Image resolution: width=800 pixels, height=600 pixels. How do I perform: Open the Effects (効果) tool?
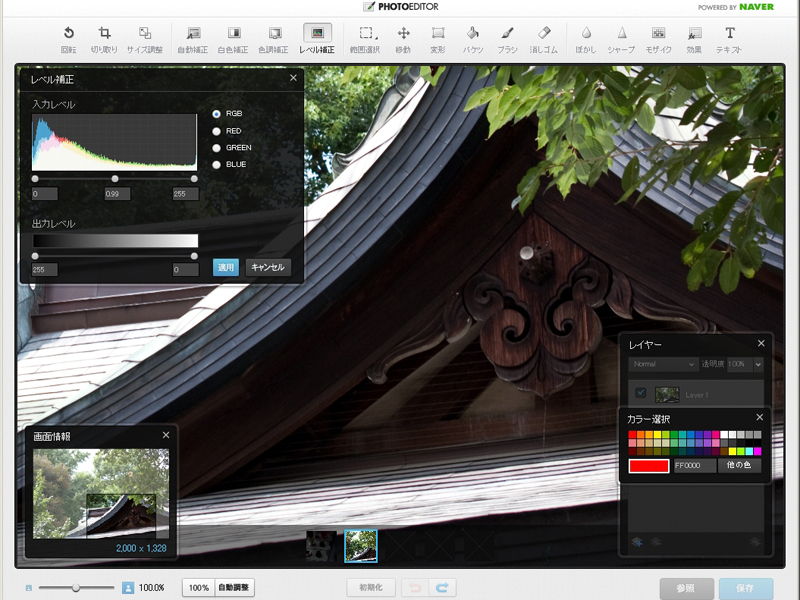(x=694, y=39)
